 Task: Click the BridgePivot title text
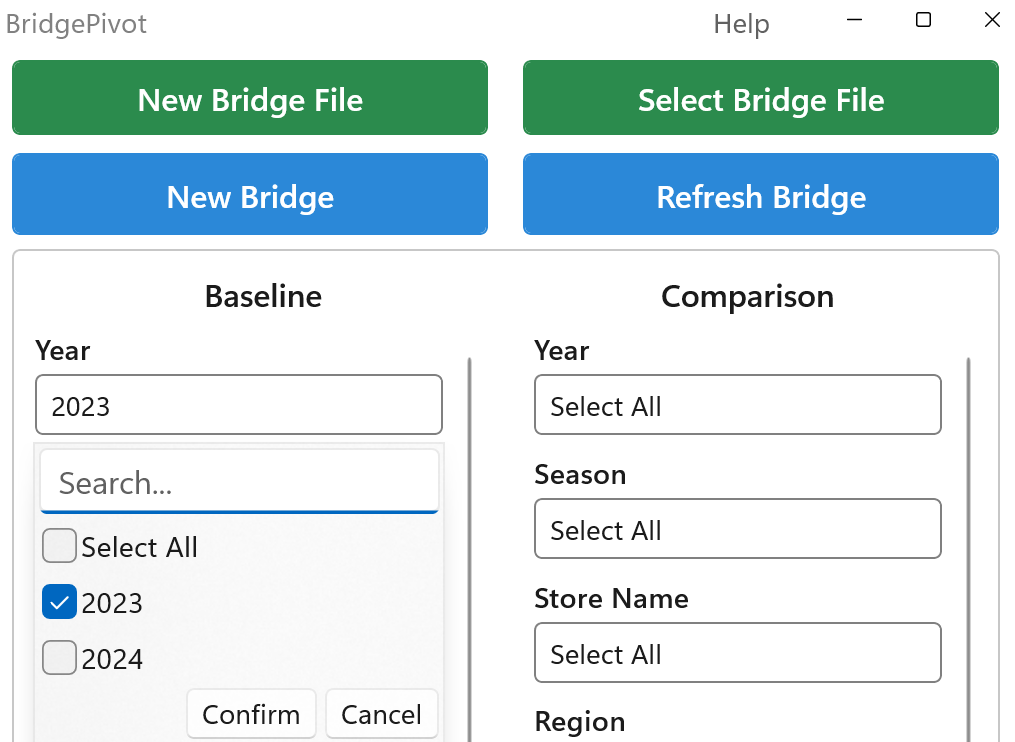pyautogui.click(x=76, y=24)
